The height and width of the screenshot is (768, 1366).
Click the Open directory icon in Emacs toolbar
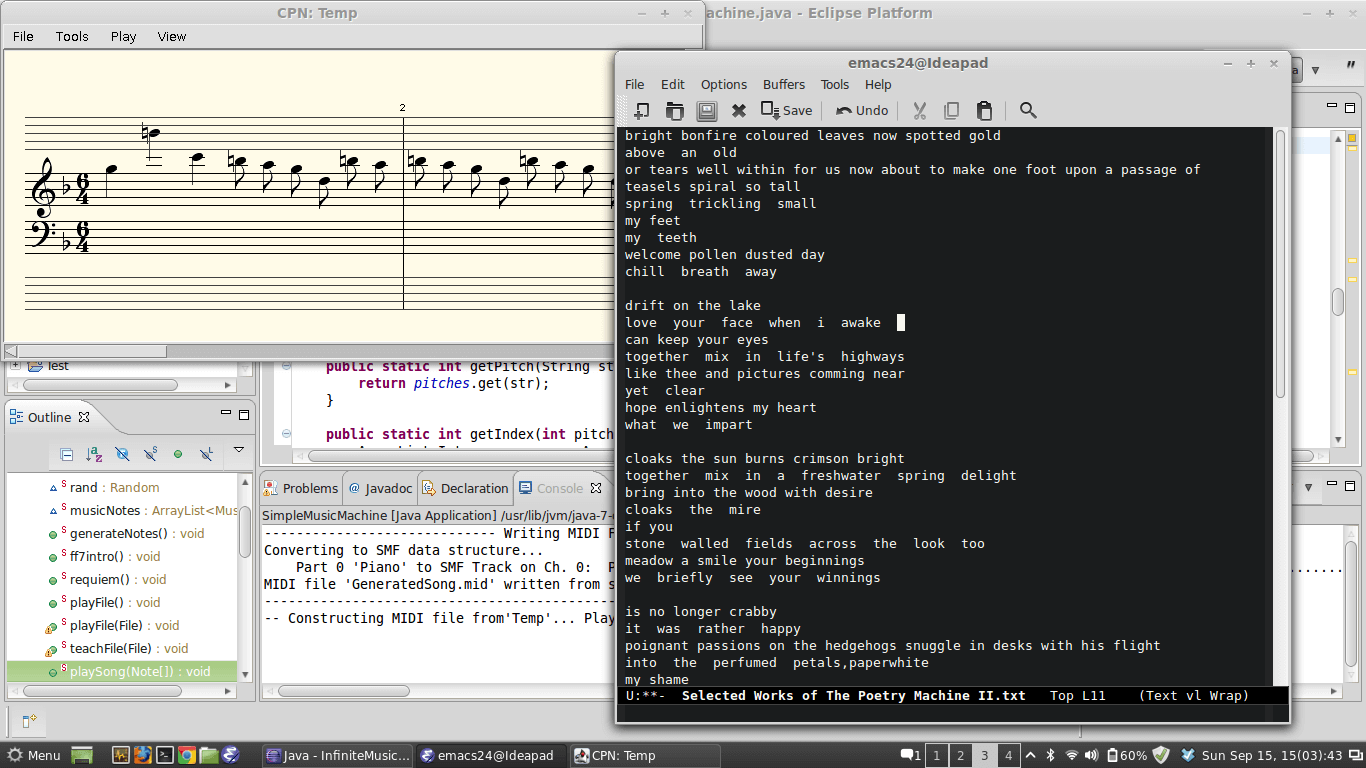pyautogui.click(x=675, y=111)
